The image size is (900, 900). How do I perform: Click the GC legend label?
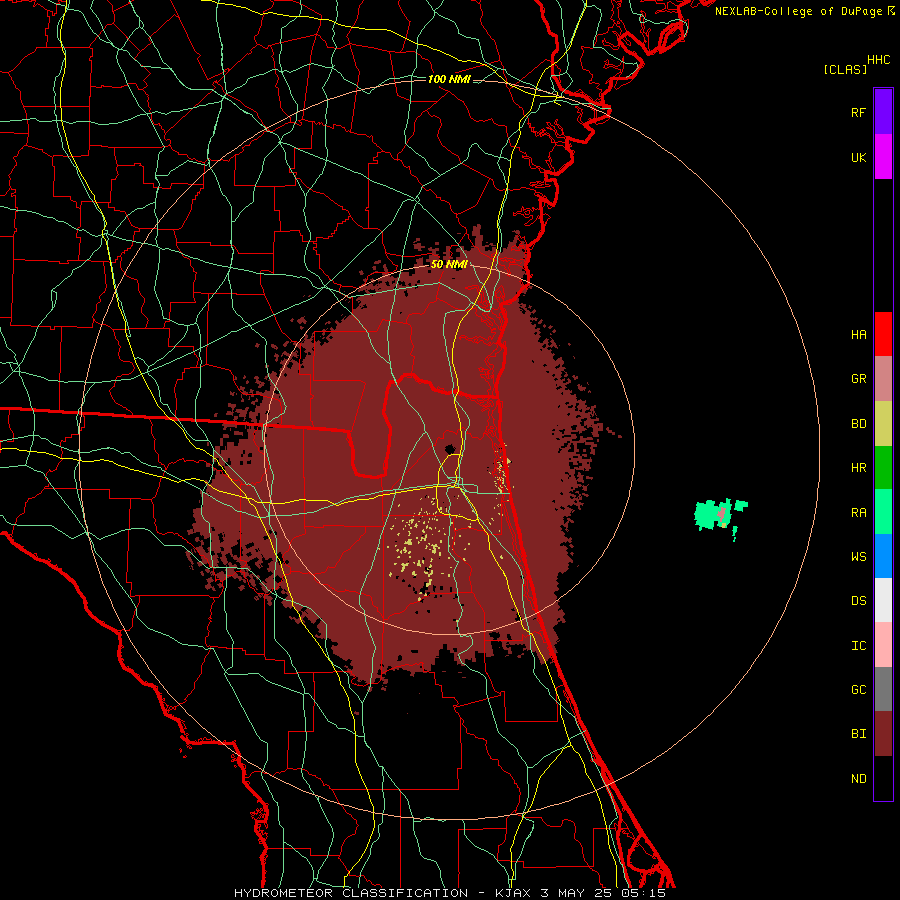858,690
